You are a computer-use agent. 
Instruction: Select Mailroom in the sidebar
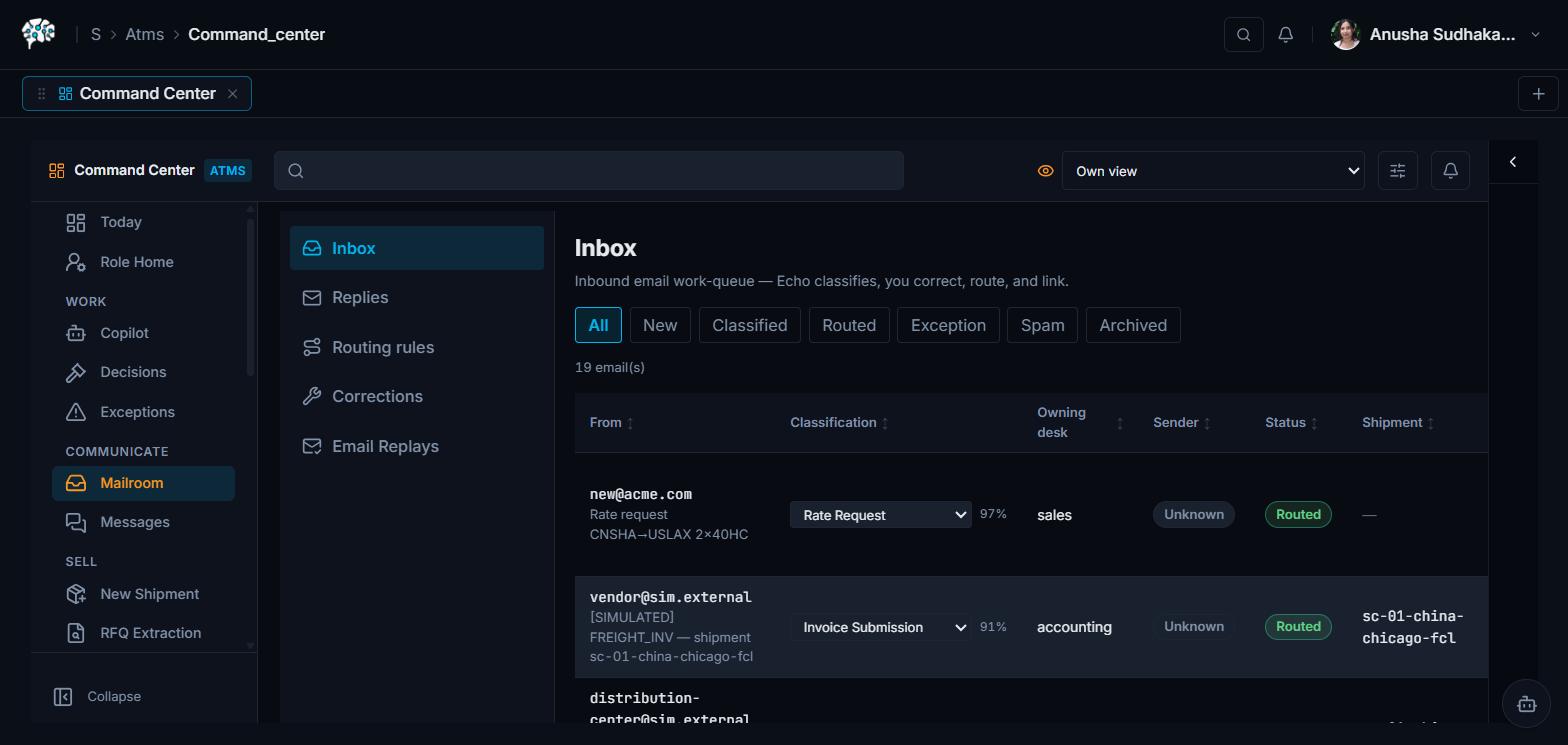(143, 483)
